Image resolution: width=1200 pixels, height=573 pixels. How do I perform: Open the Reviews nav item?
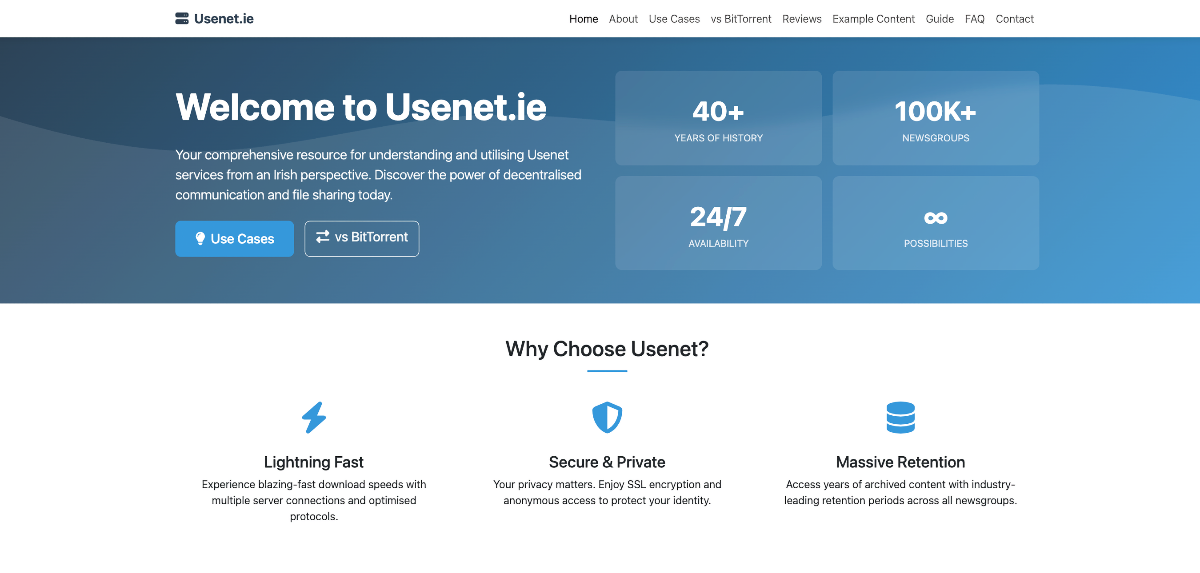[802, 19]
